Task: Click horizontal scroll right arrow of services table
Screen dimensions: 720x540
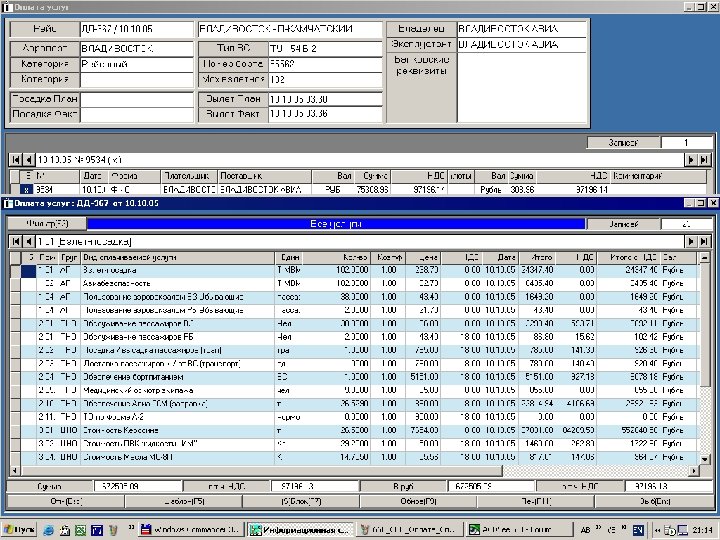Action: 694,470
